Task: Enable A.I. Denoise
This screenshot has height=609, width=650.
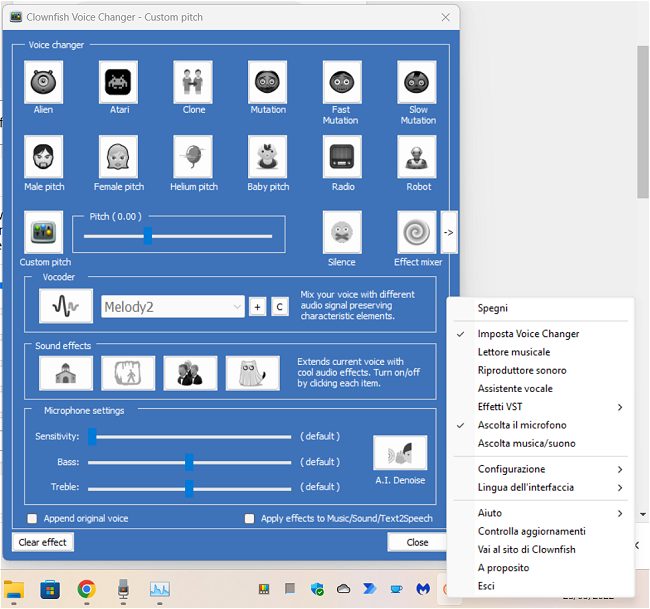Action: tap(400, 452)
